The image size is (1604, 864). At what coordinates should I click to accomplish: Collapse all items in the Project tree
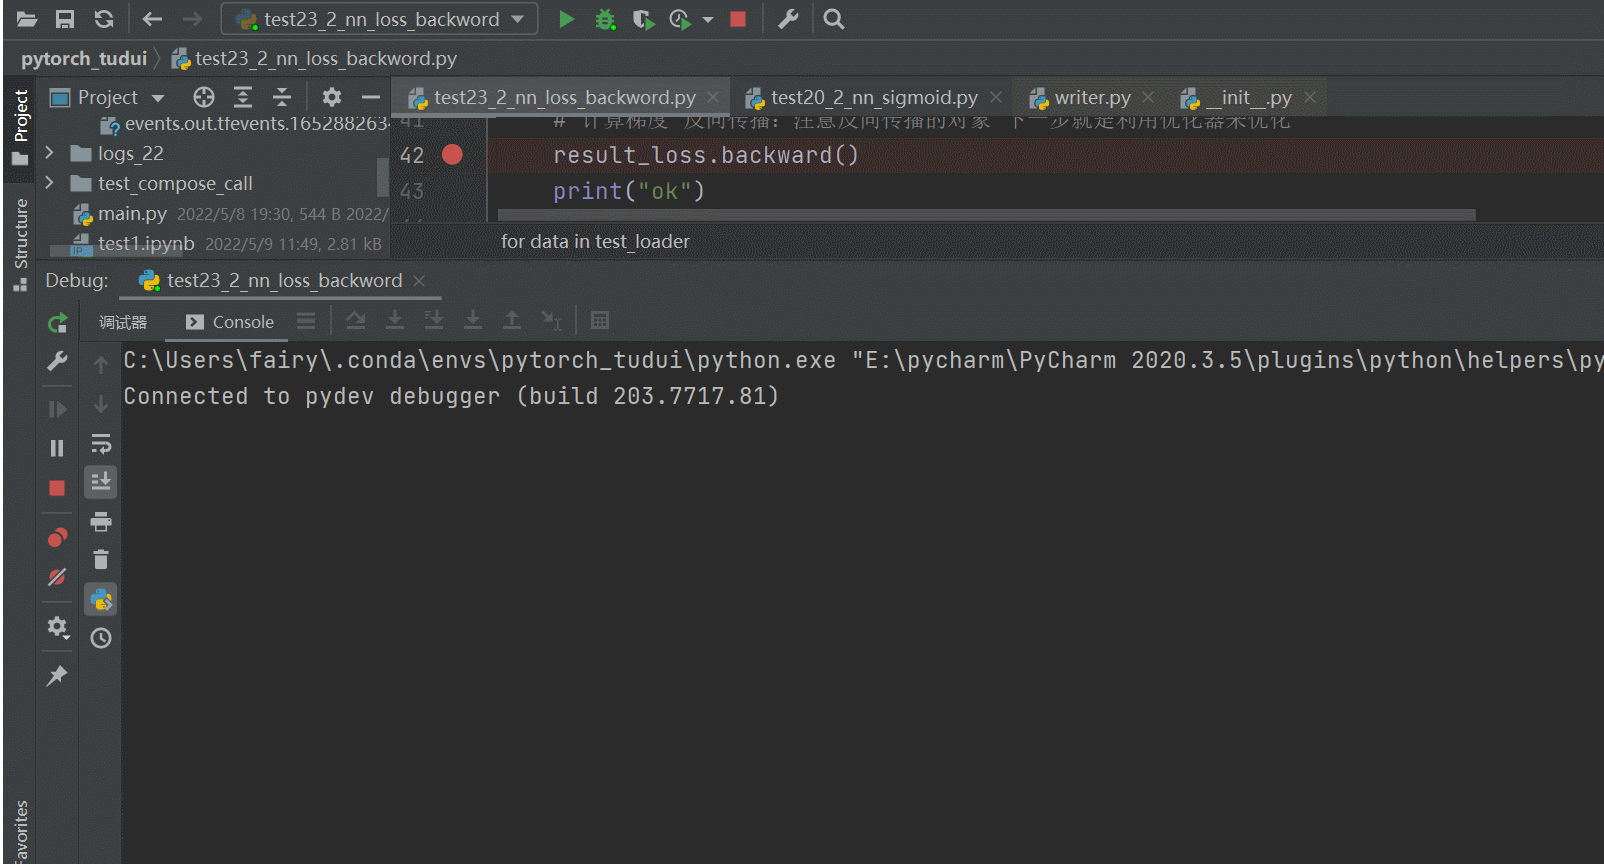coord(282,97)
